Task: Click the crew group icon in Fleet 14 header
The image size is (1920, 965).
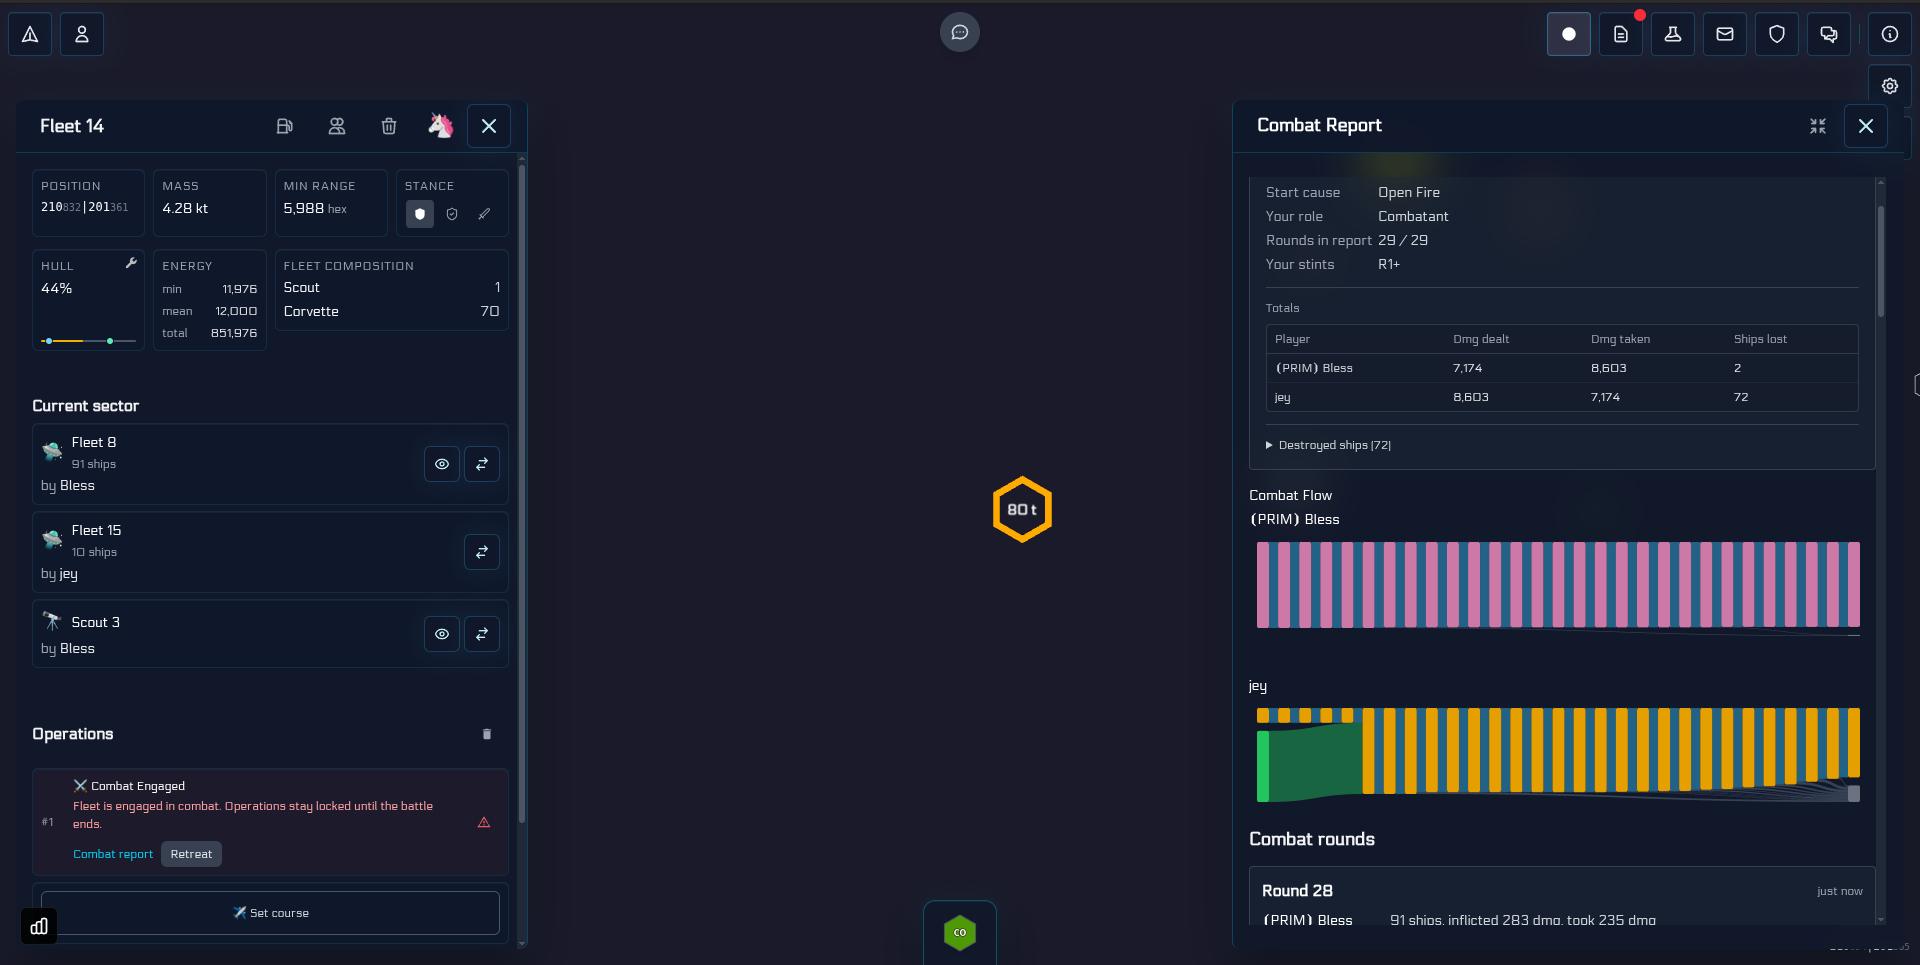Action: point(337,126)
